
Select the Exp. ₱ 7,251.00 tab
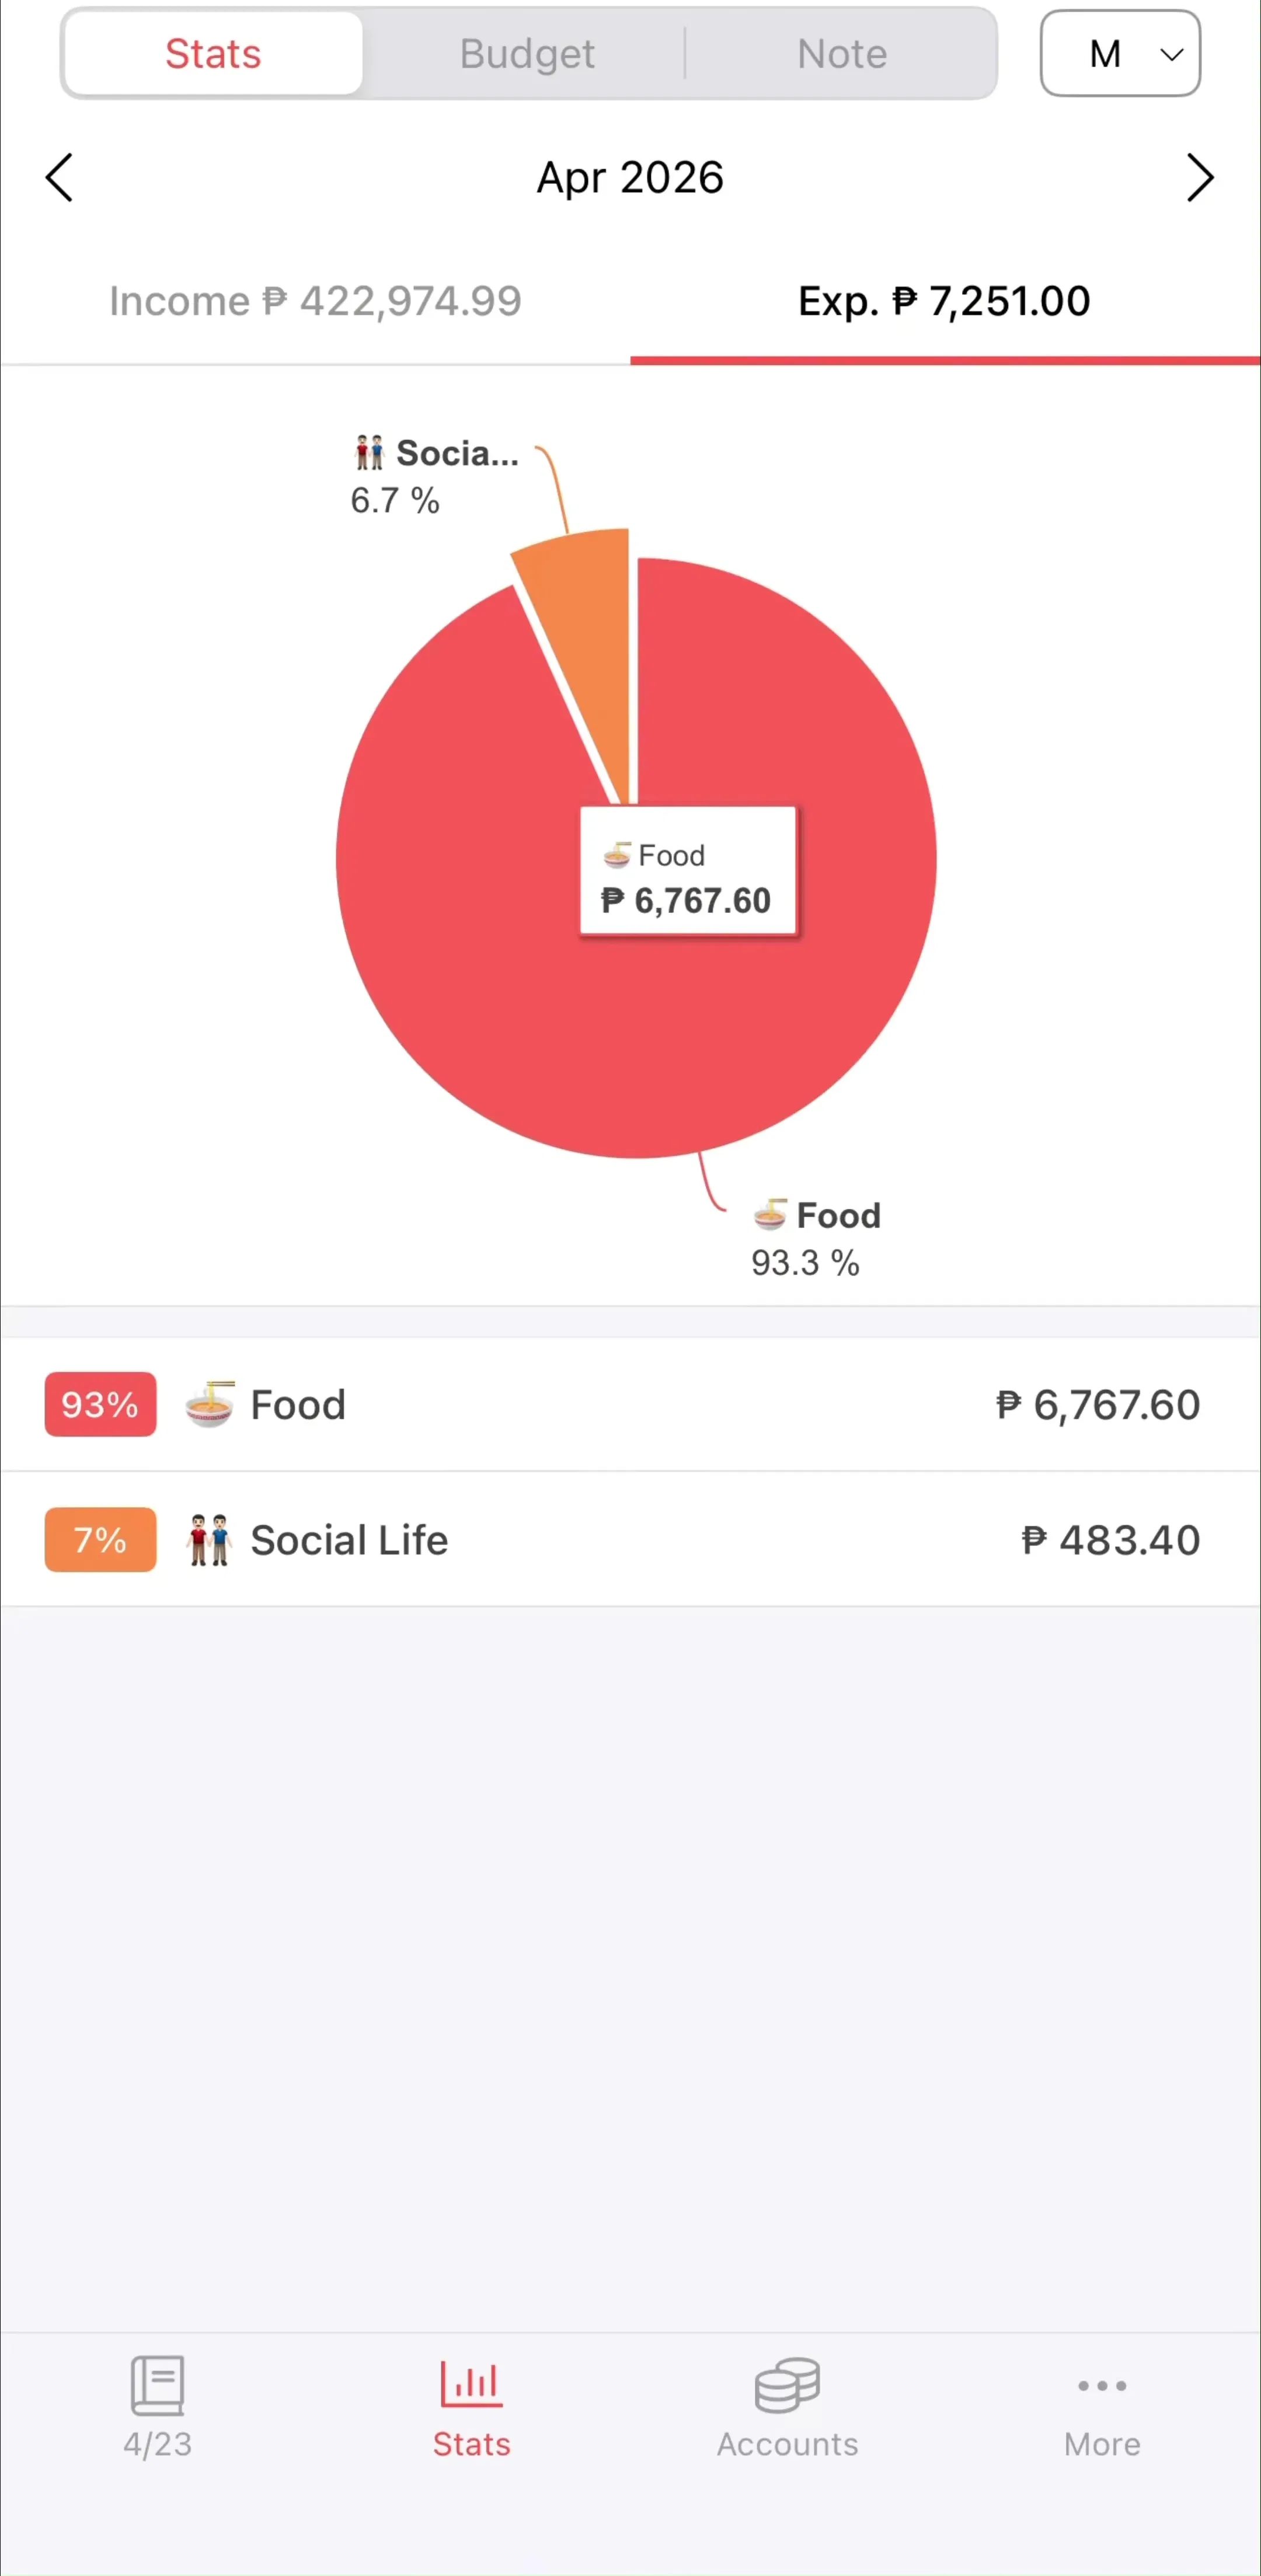click(944, 301)
